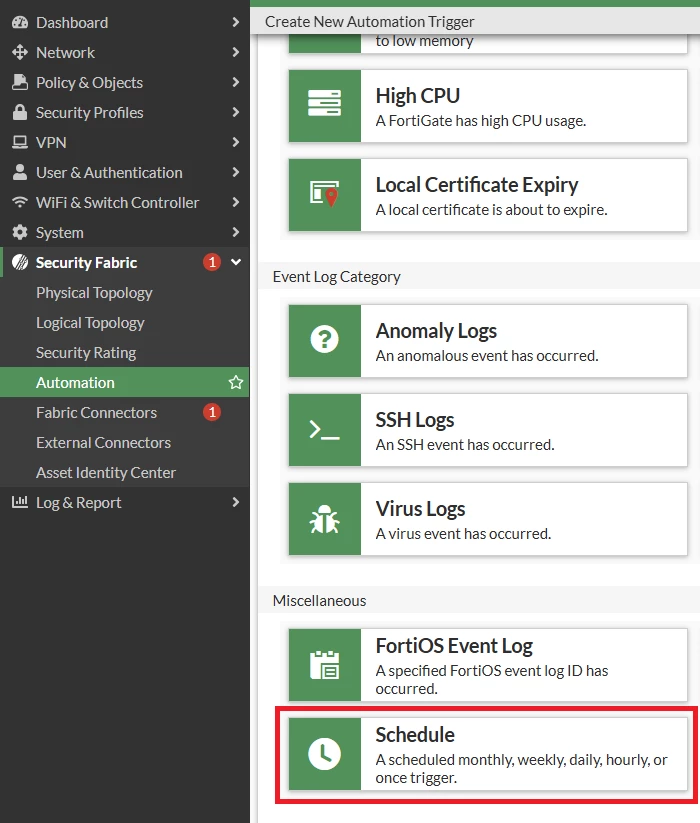Open Security Rating page

(124, 352)
